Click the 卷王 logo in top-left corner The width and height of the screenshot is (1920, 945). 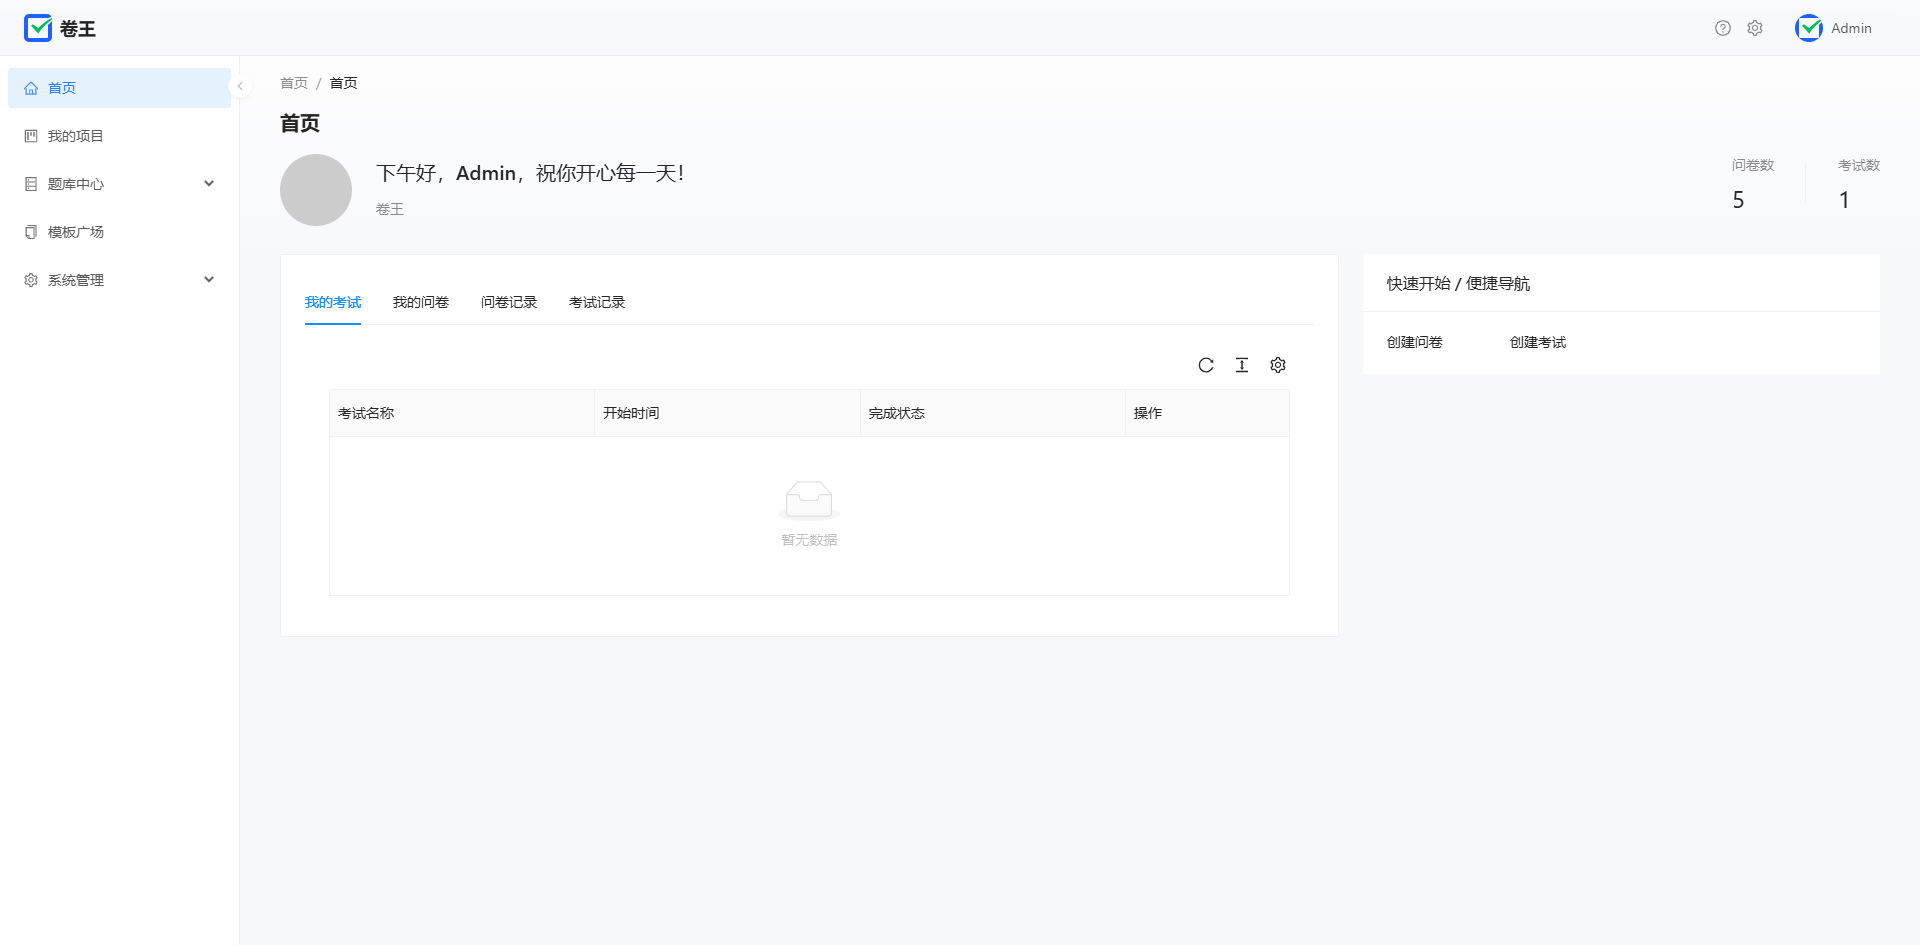60,28
